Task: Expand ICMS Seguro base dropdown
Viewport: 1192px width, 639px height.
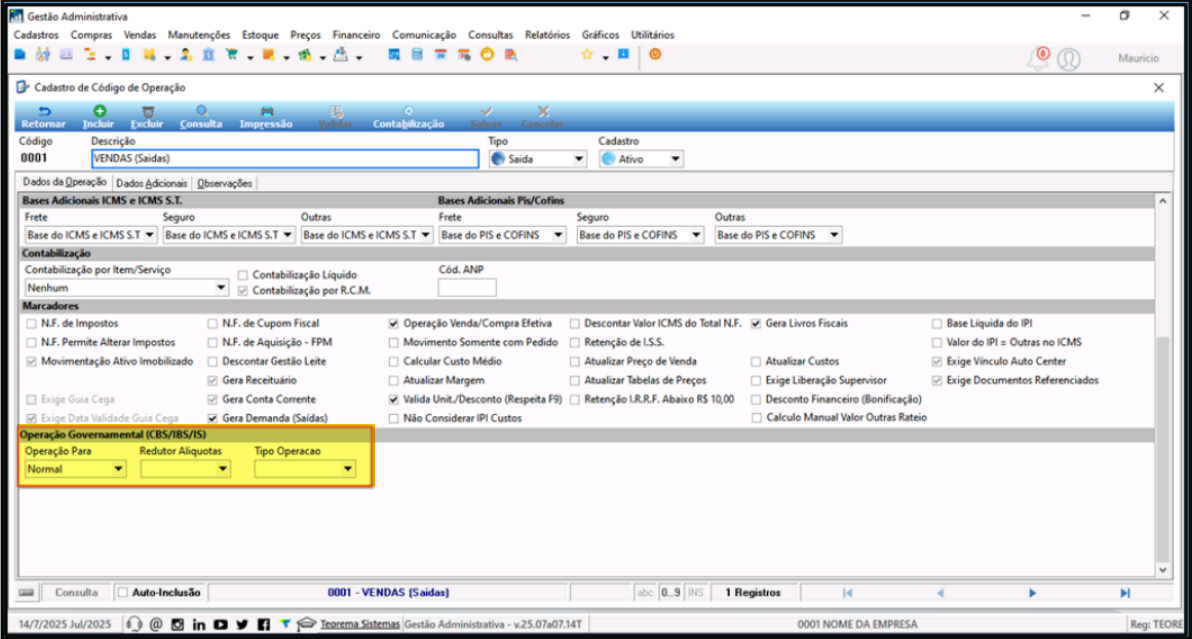Action: pyautogui.click(x=287, y=235)
